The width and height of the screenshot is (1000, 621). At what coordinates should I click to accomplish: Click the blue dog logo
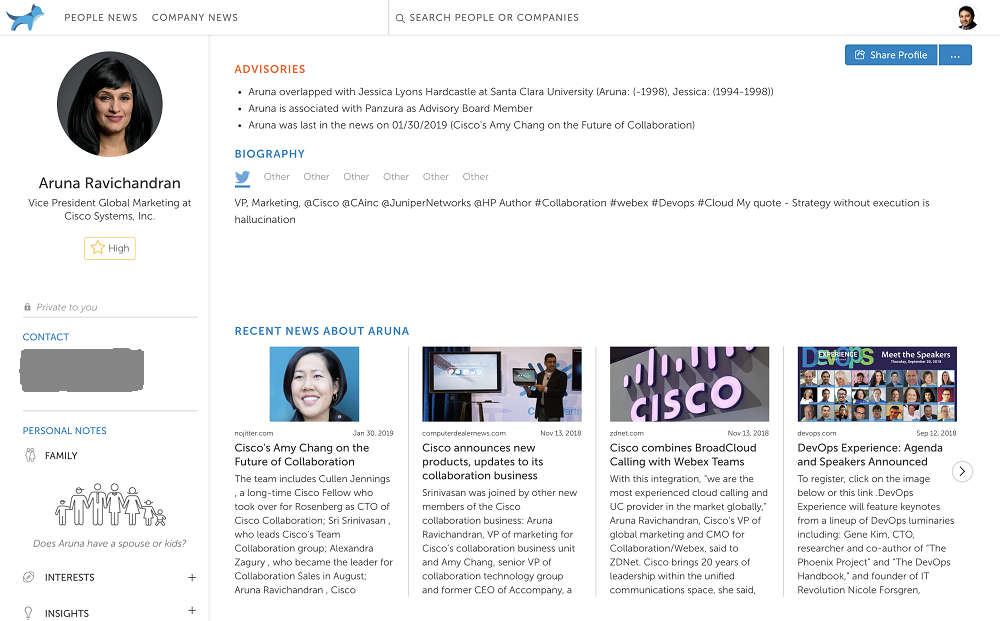25,17
